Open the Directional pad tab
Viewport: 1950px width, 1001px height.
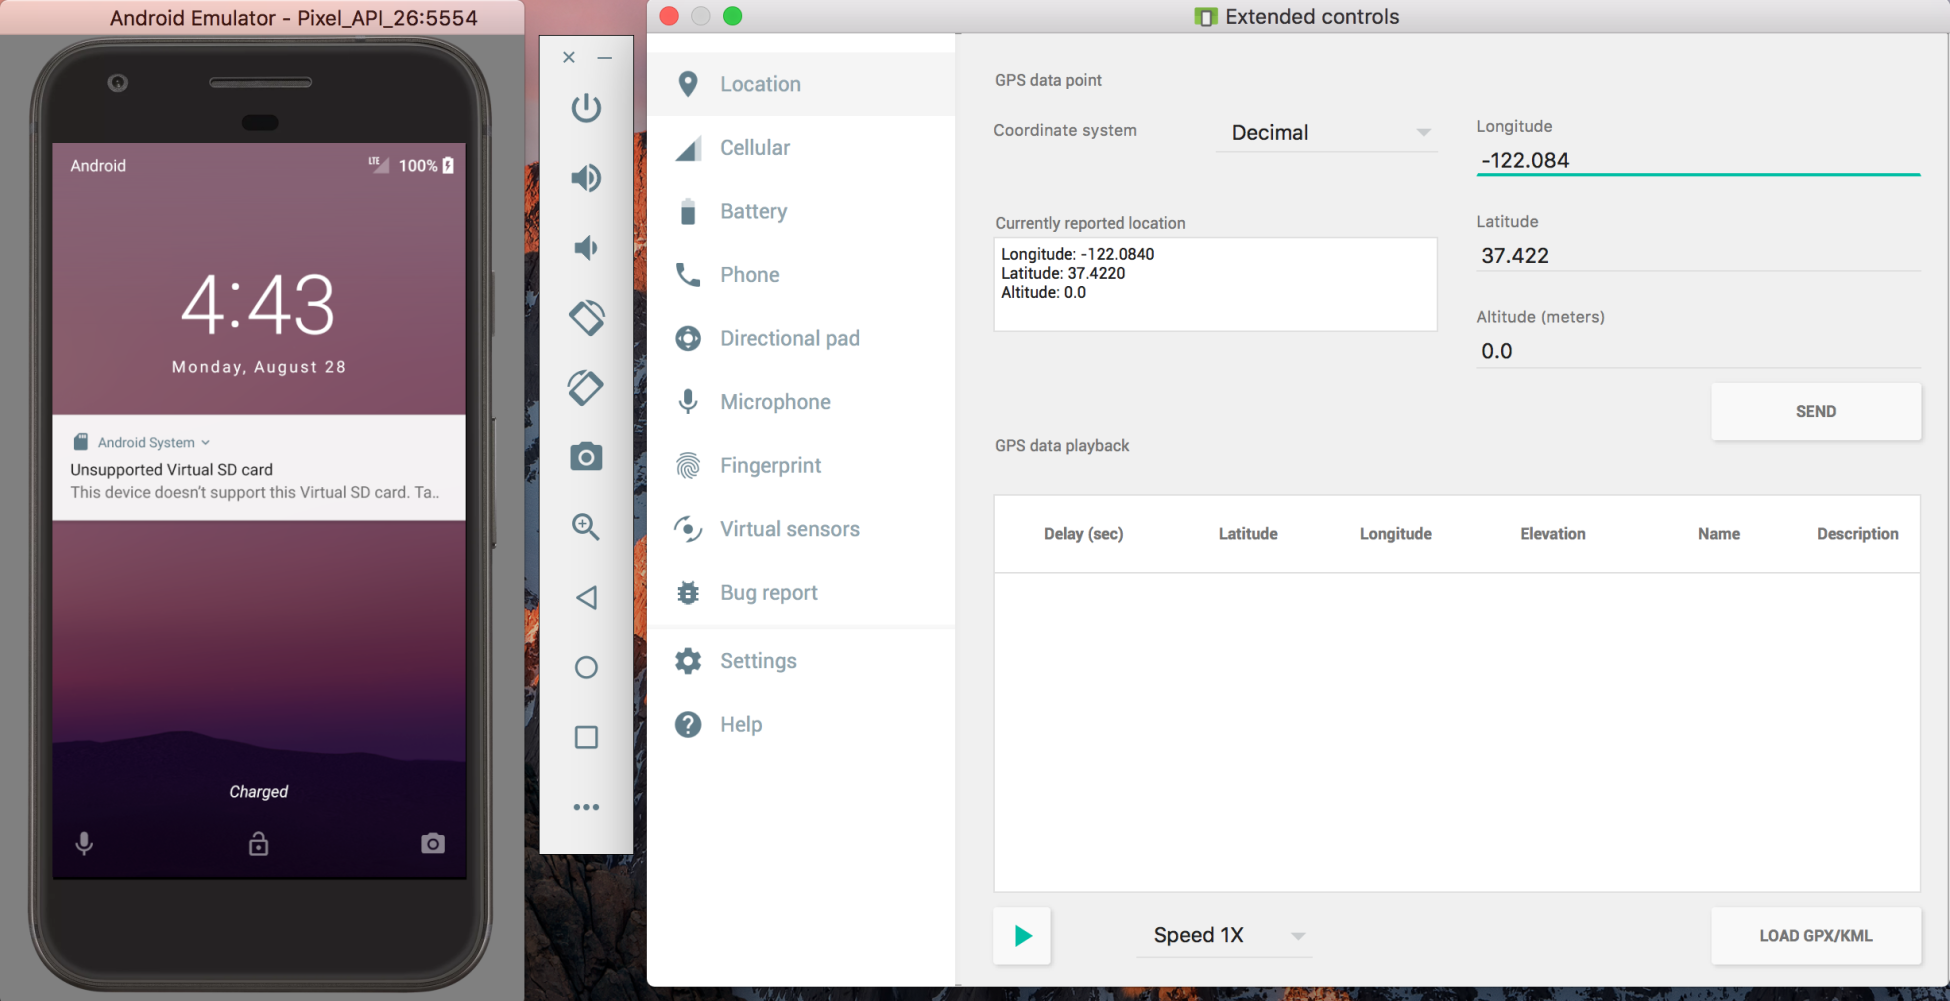[801, 338]
